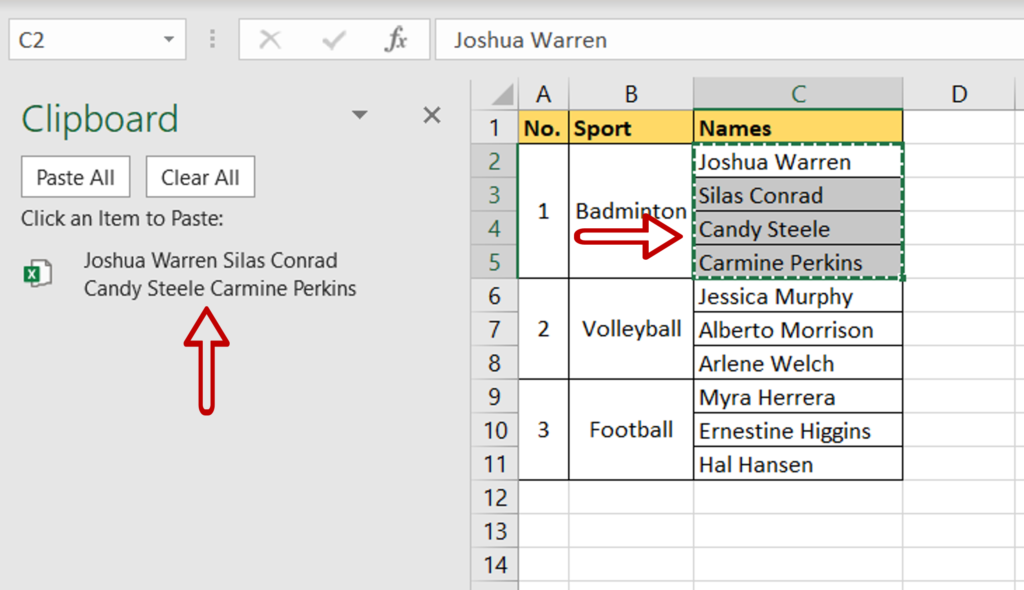1024x590 pixels.
Task: Select column B header
Action: click(631, 94)
